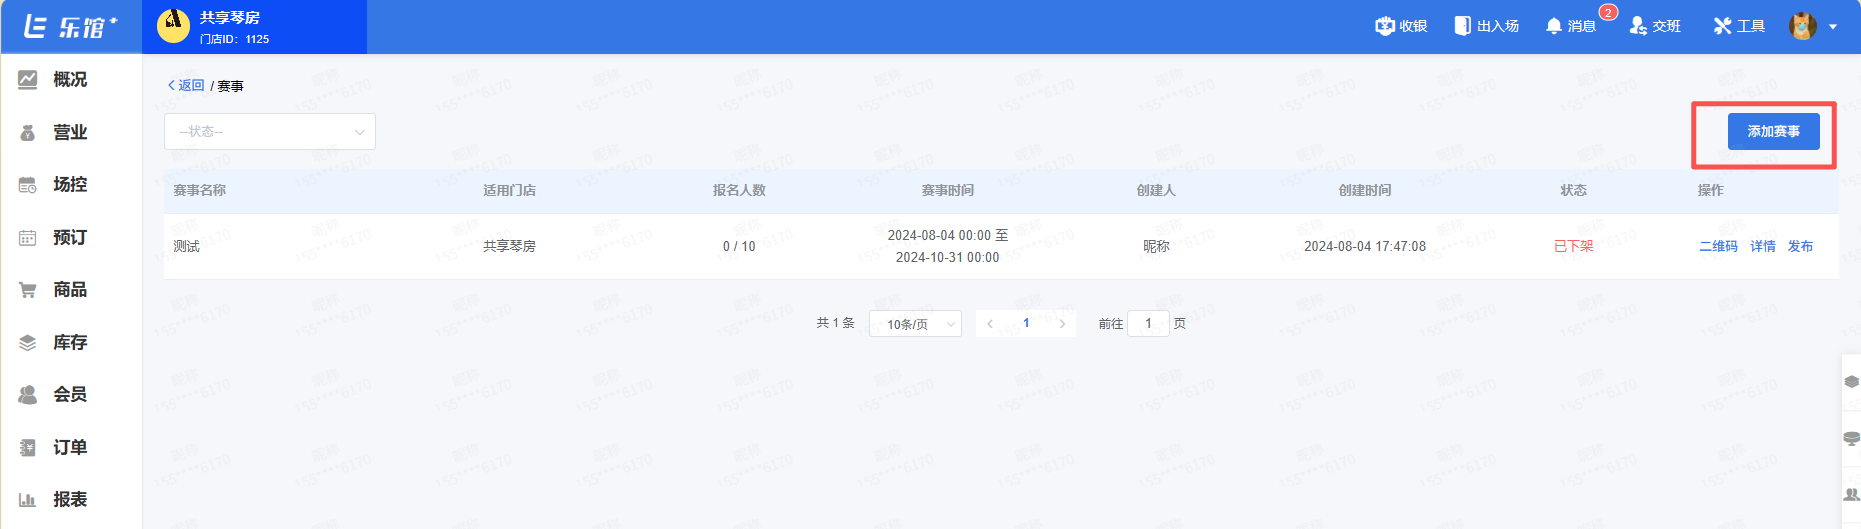Open the 工具 tools icon

1722,26
